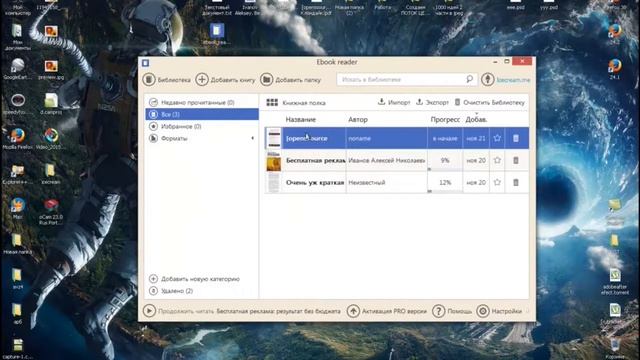The width and height of the screenshot is (640, 360).
Task: Click Очистить библиотеку button
Action: (x=489, y=102)
